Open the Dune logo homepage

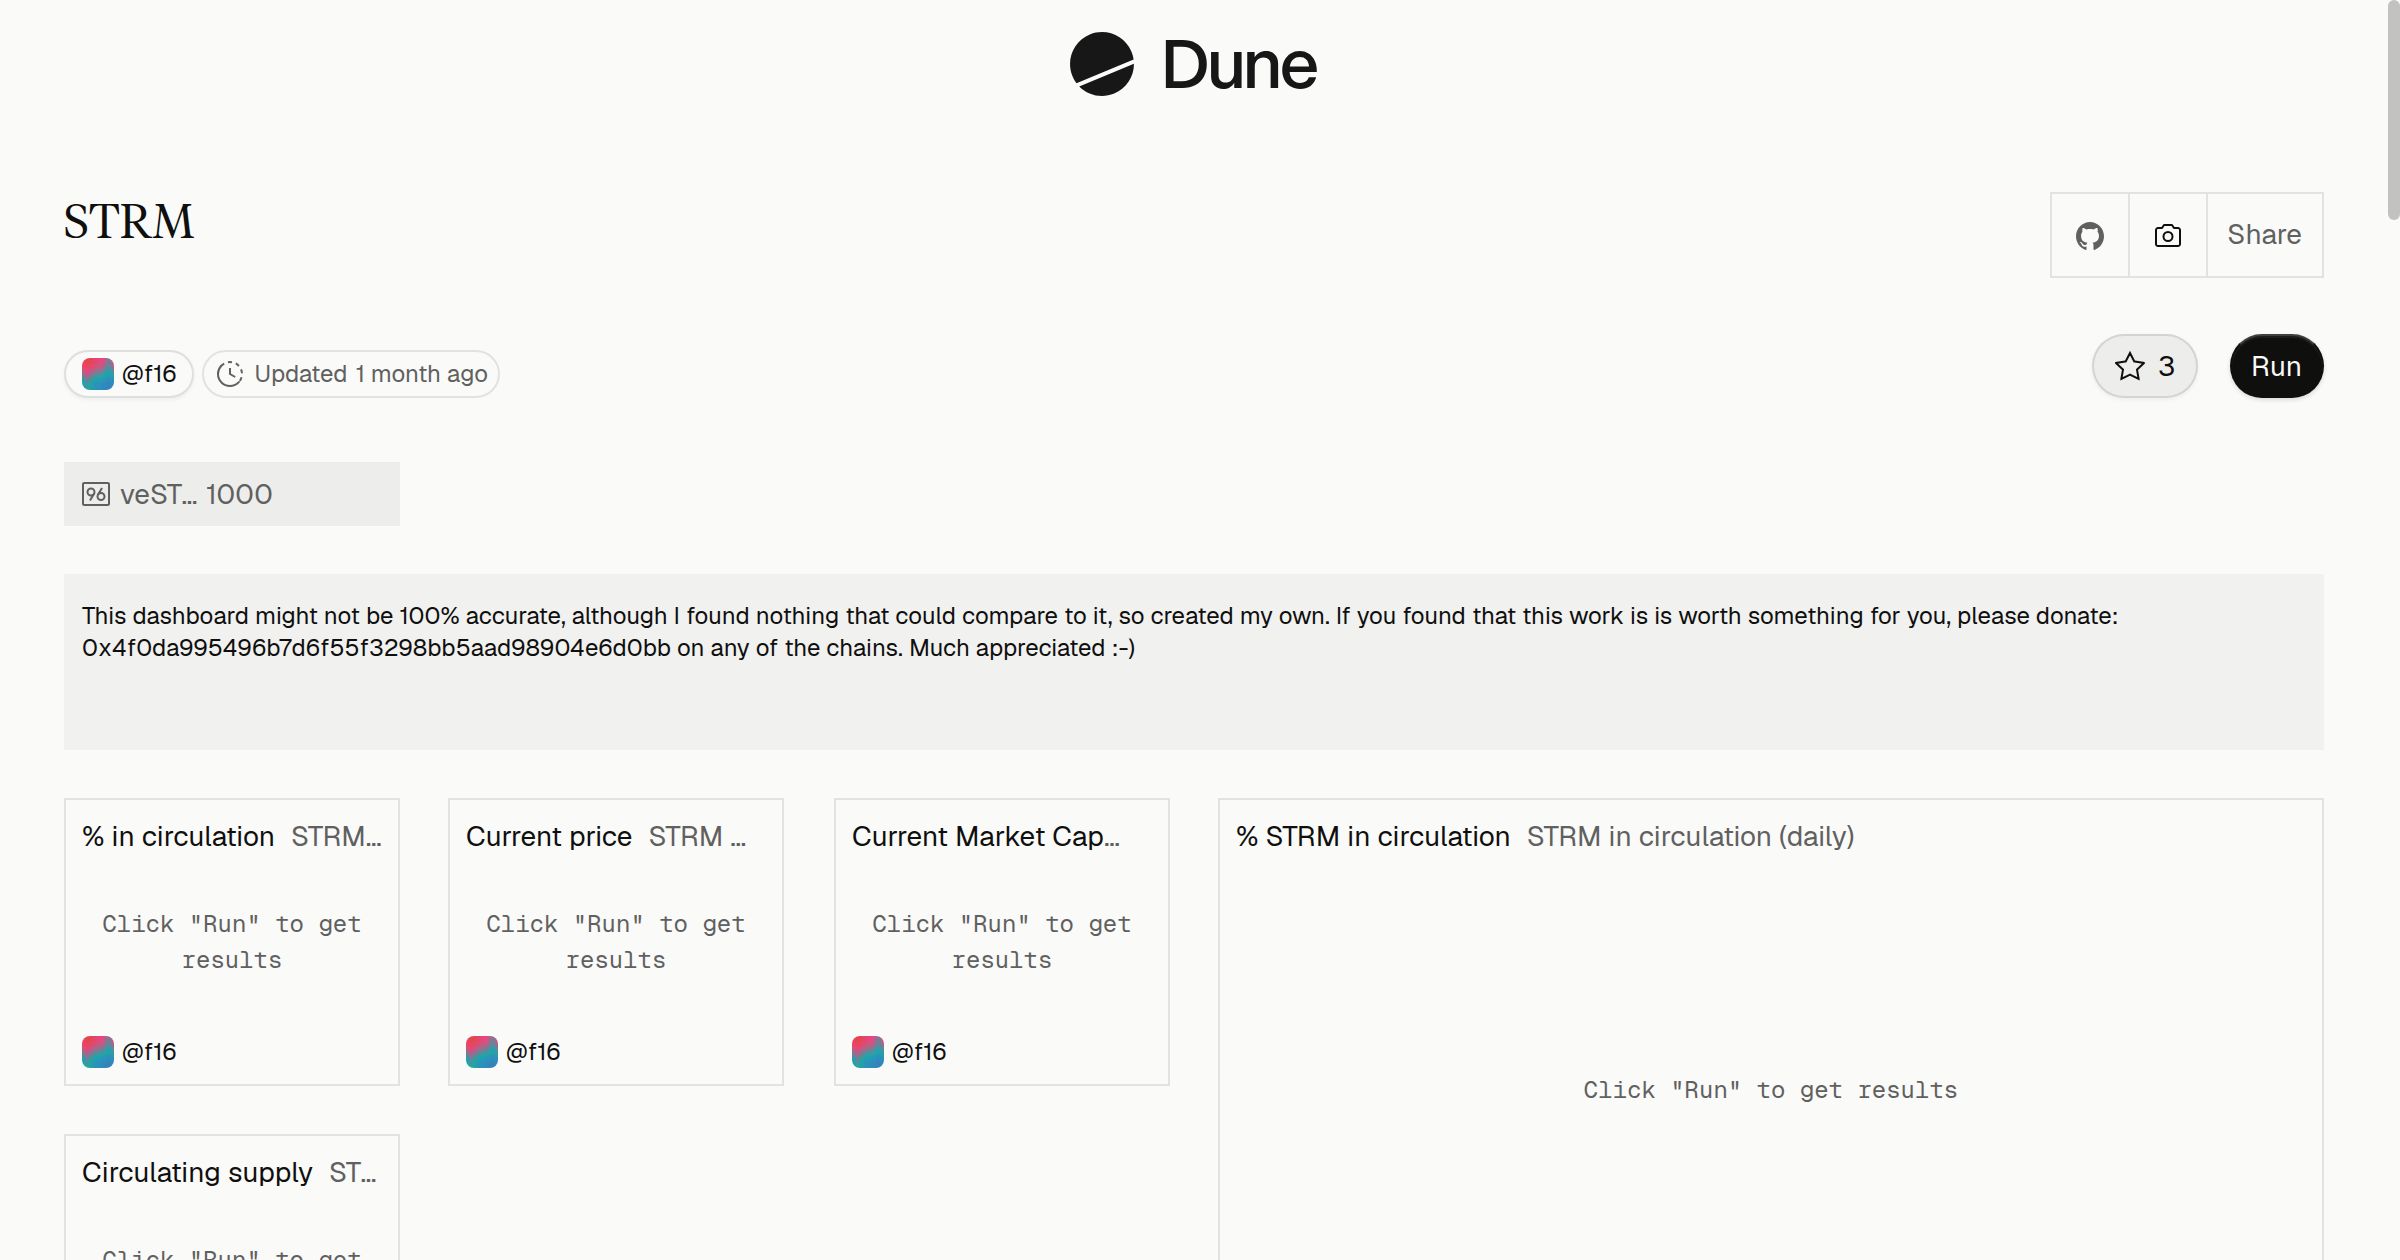click(1193, 64)
